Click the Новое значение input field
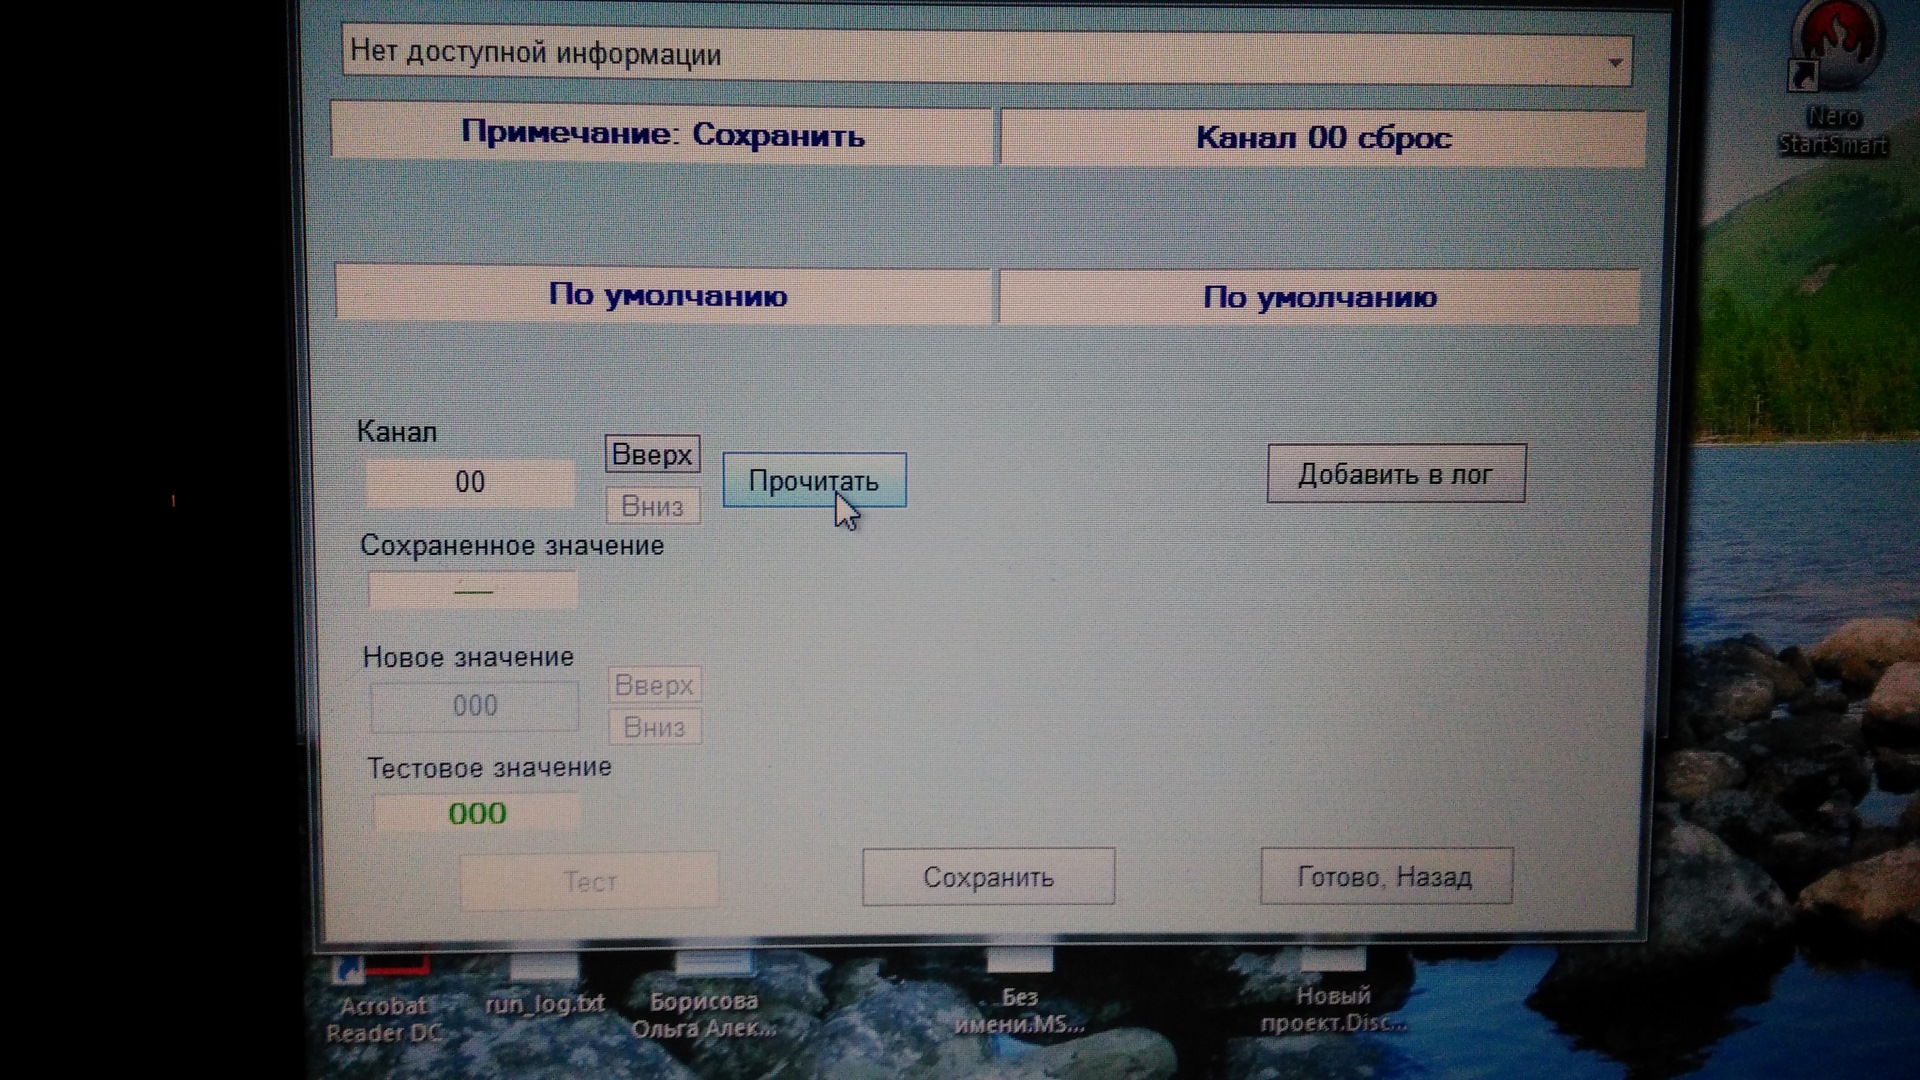 coord(474,706)
